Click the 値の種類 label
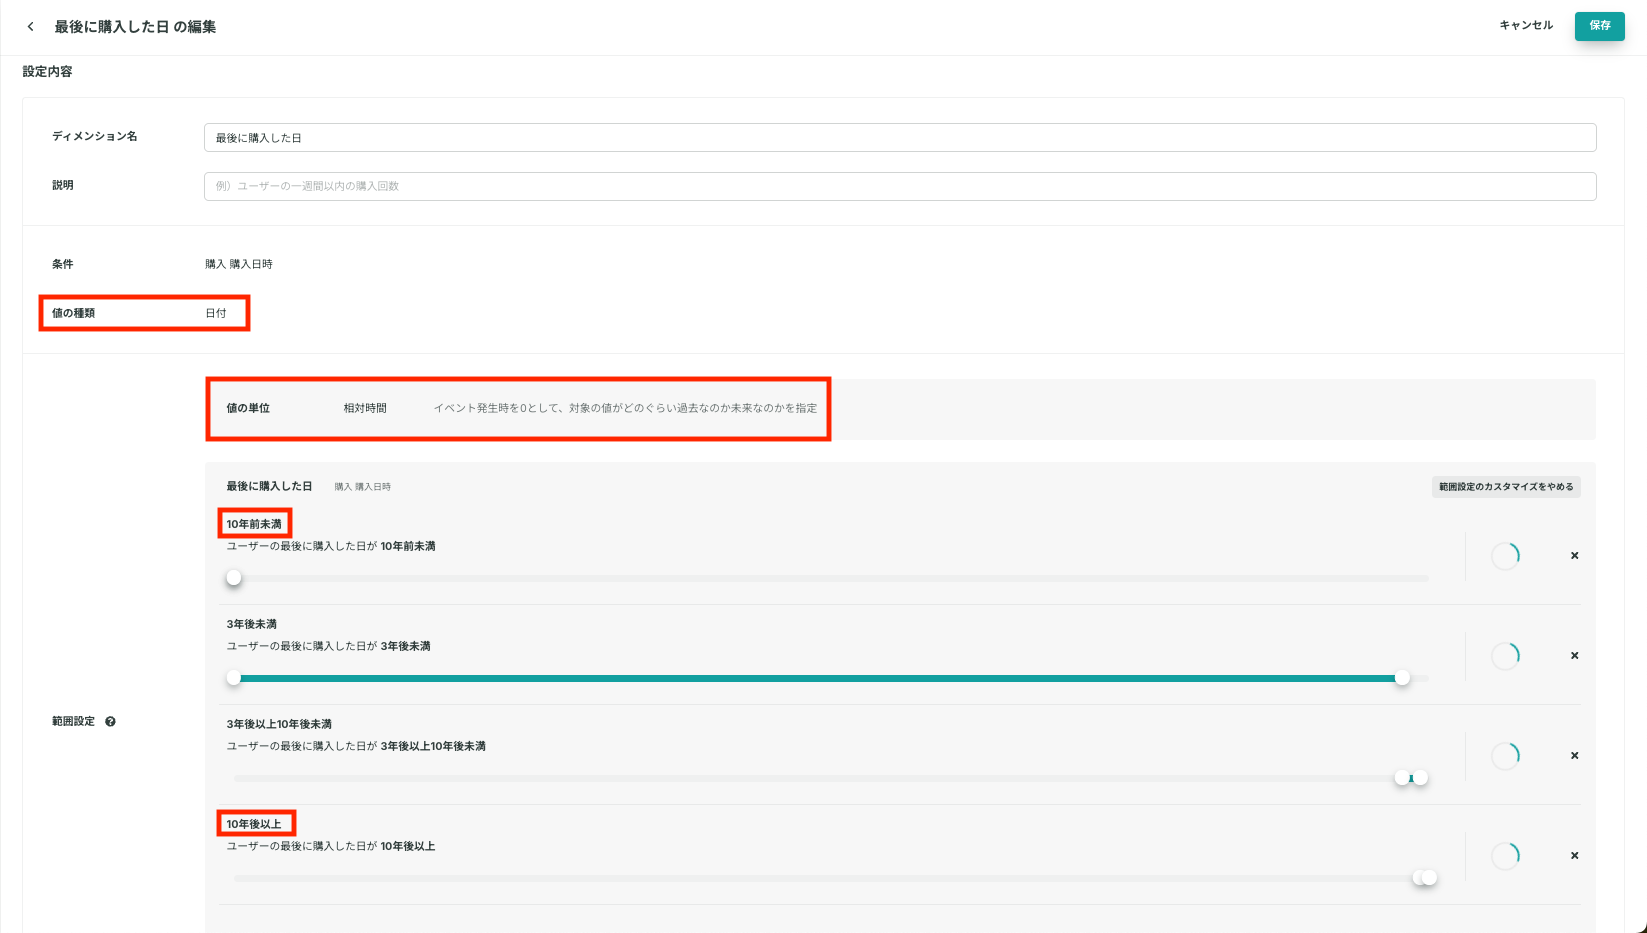Image resolution: width=1647 pixels, height=933 pixels. (74, 313)
